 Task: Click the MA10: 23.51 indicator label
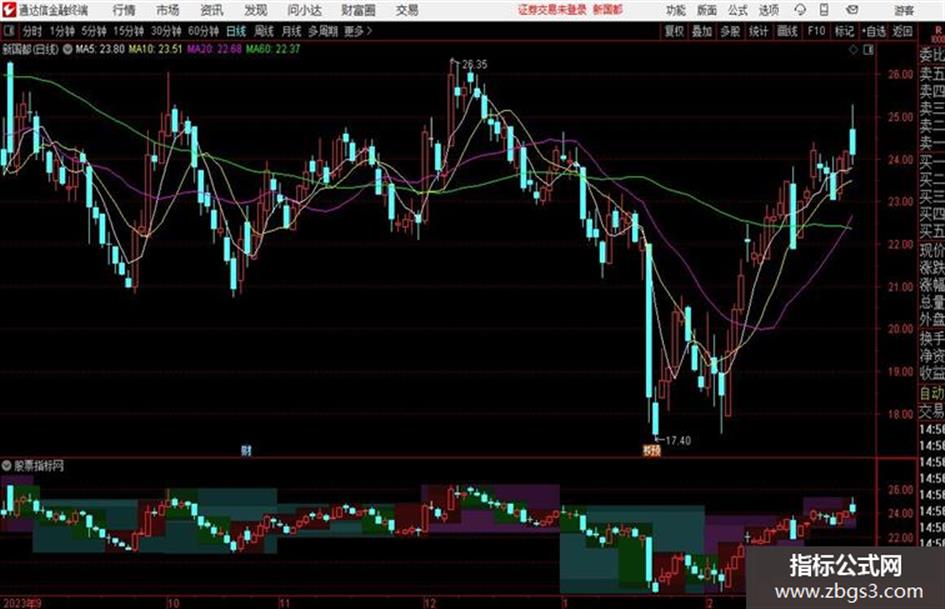[x=155, y=49]
